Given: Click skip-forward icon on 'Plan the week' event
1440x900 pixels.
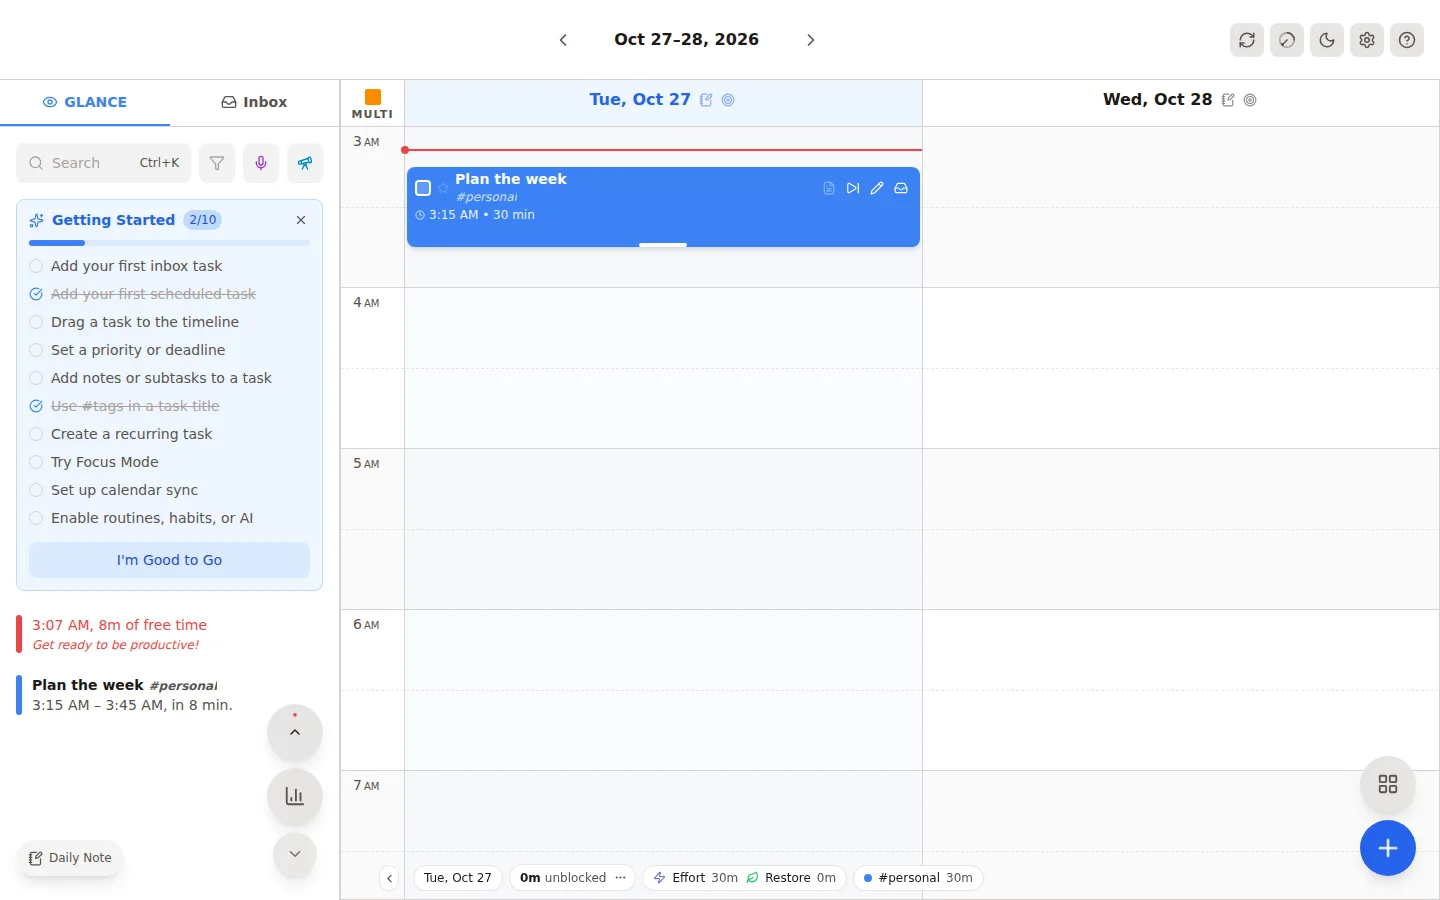Looking at the screenshot, I should (x=853, y=188).
